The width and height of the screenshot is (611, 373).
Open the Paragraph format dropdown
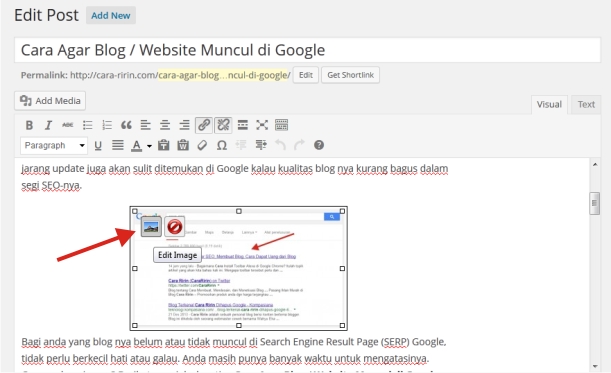click(54, 145)
